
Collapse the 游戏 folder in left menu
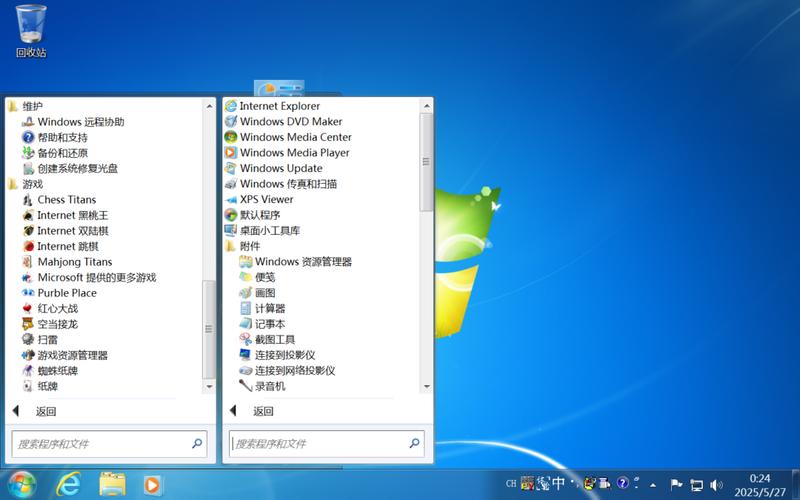coord(32,184)
